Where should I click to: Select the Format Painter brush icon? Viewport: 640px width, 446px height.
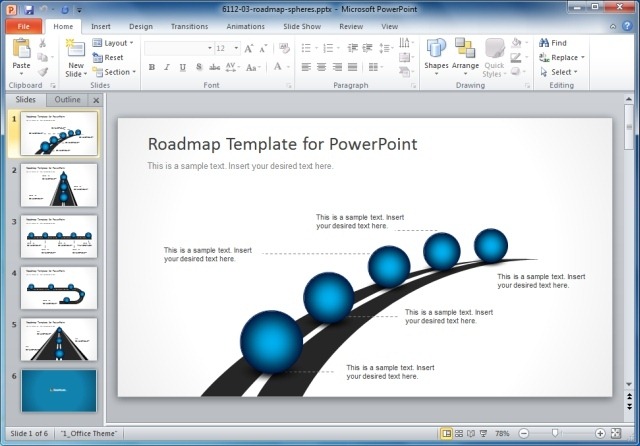pos(42,72)
